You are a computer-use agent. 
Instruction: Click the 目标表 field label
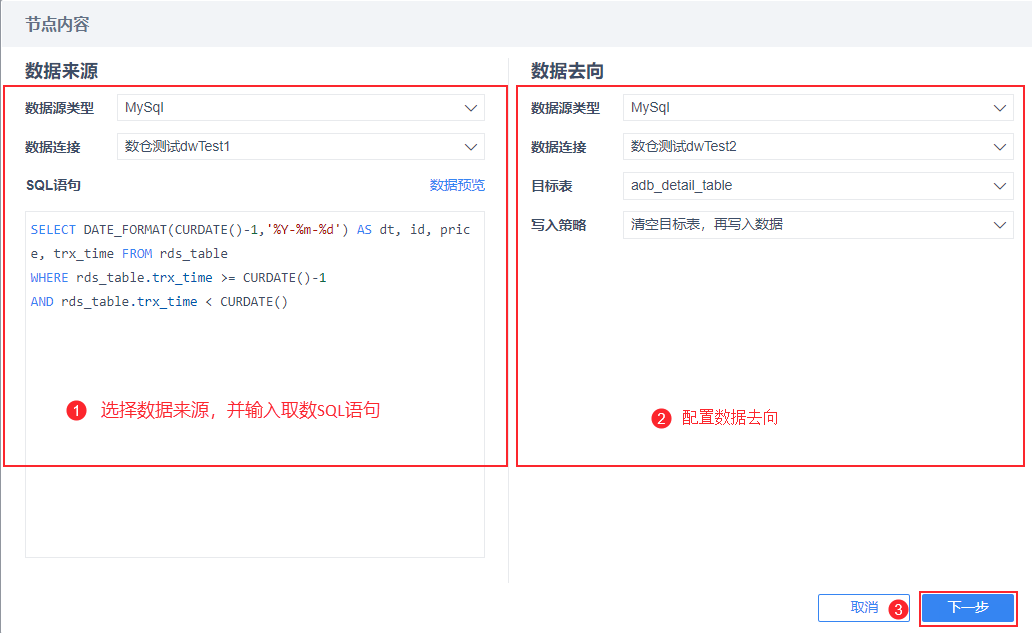coord(552,186)
